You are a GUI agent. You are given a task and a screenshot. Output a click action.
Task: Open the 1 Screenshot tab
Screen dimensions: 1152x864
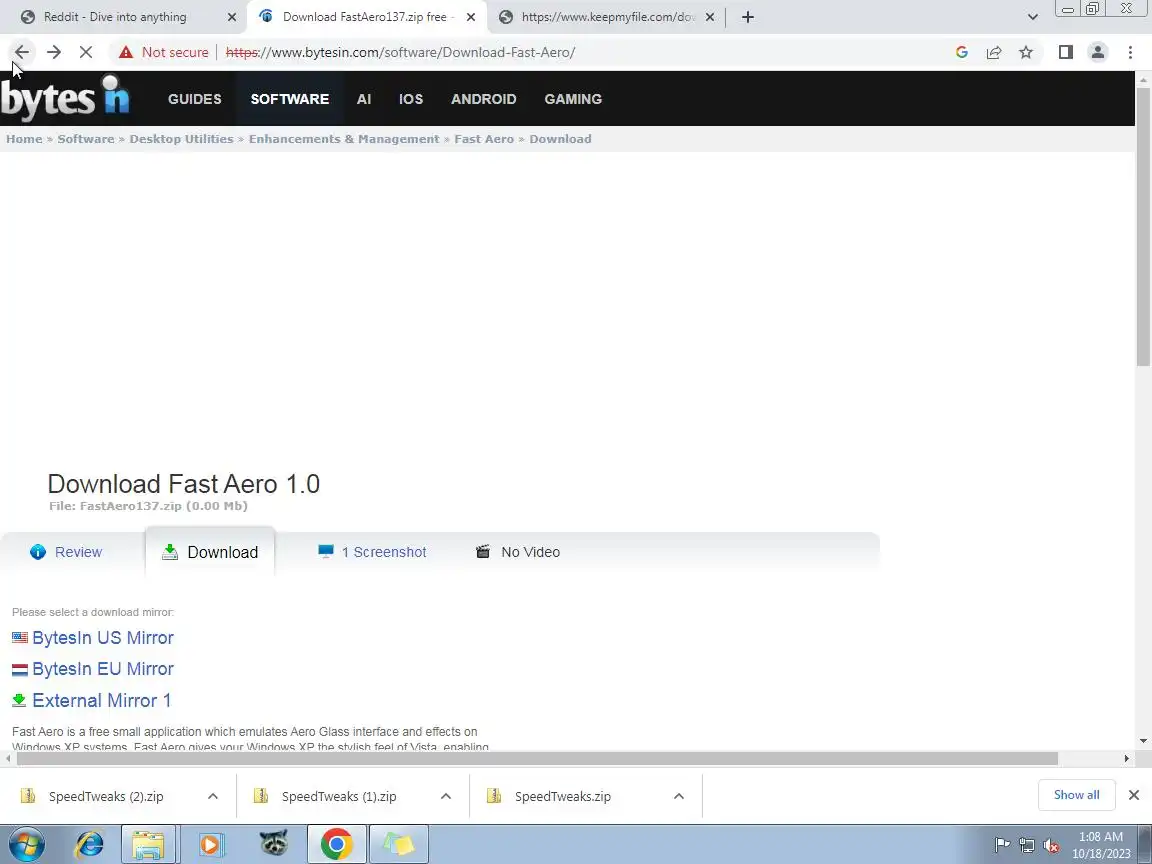[384, 552]
